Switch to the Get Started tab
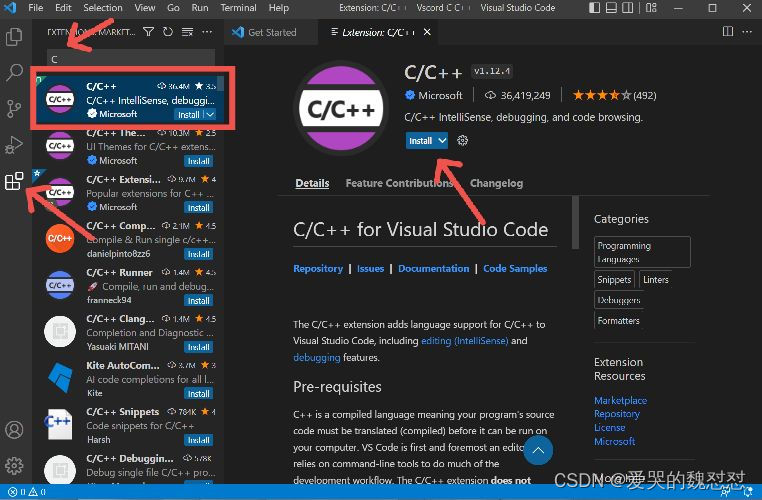This screenshot has width=762, height=500. [x=271, y=33]
